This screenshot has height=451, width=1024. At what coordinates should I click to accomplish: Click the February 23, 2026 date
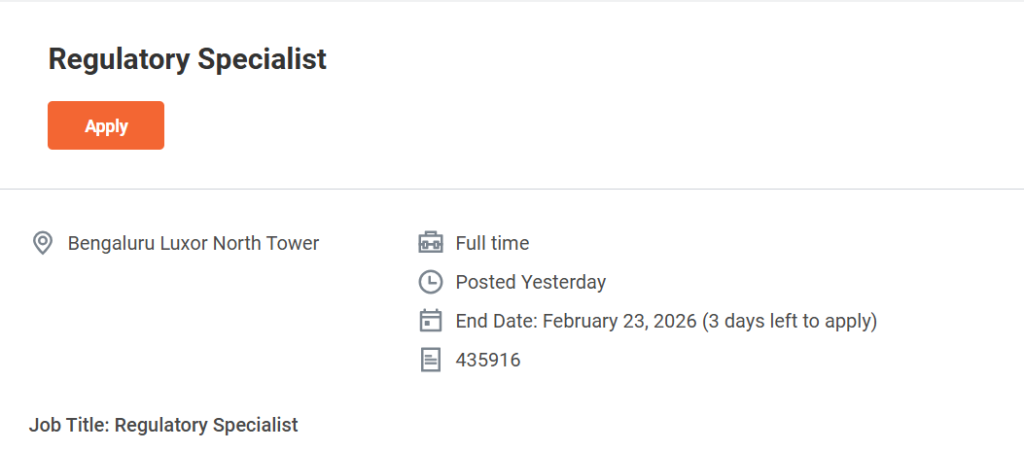(618, 321)
